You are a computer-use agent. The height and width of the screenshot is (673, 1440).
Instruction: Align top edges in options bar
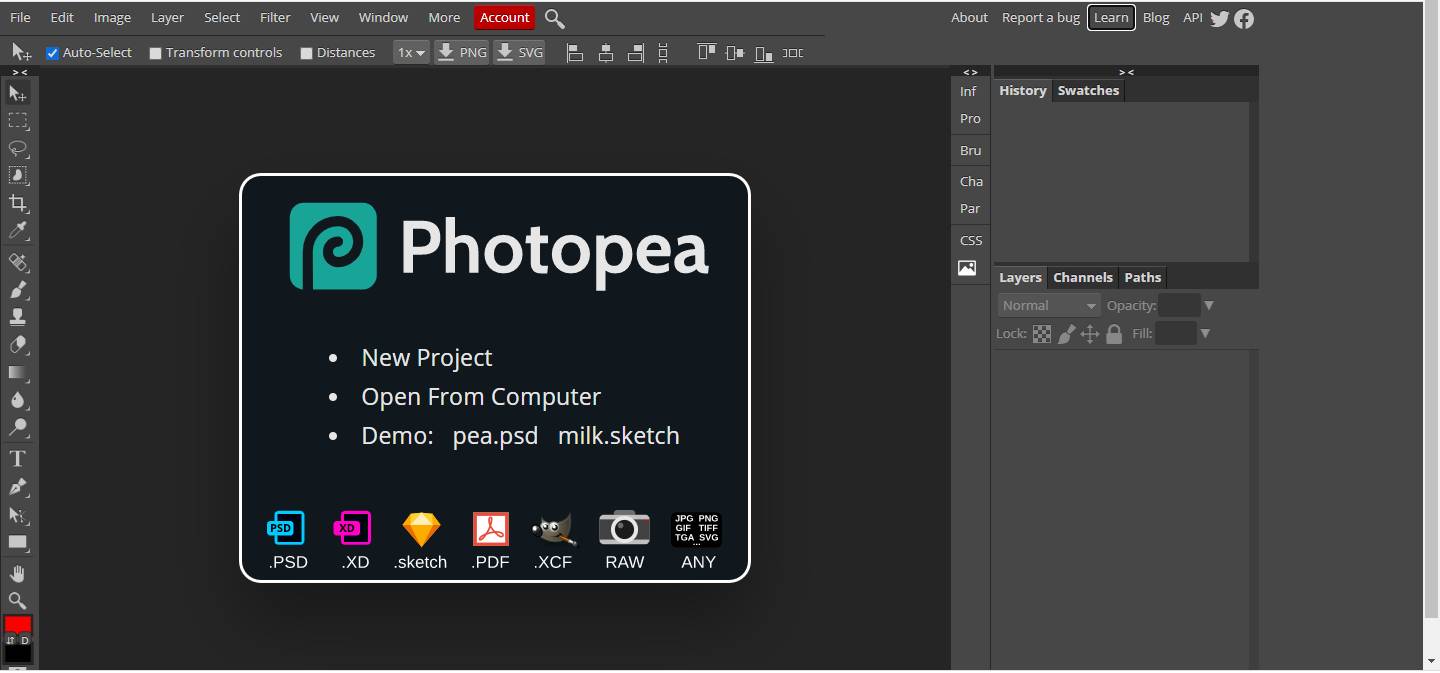point(707,53)
